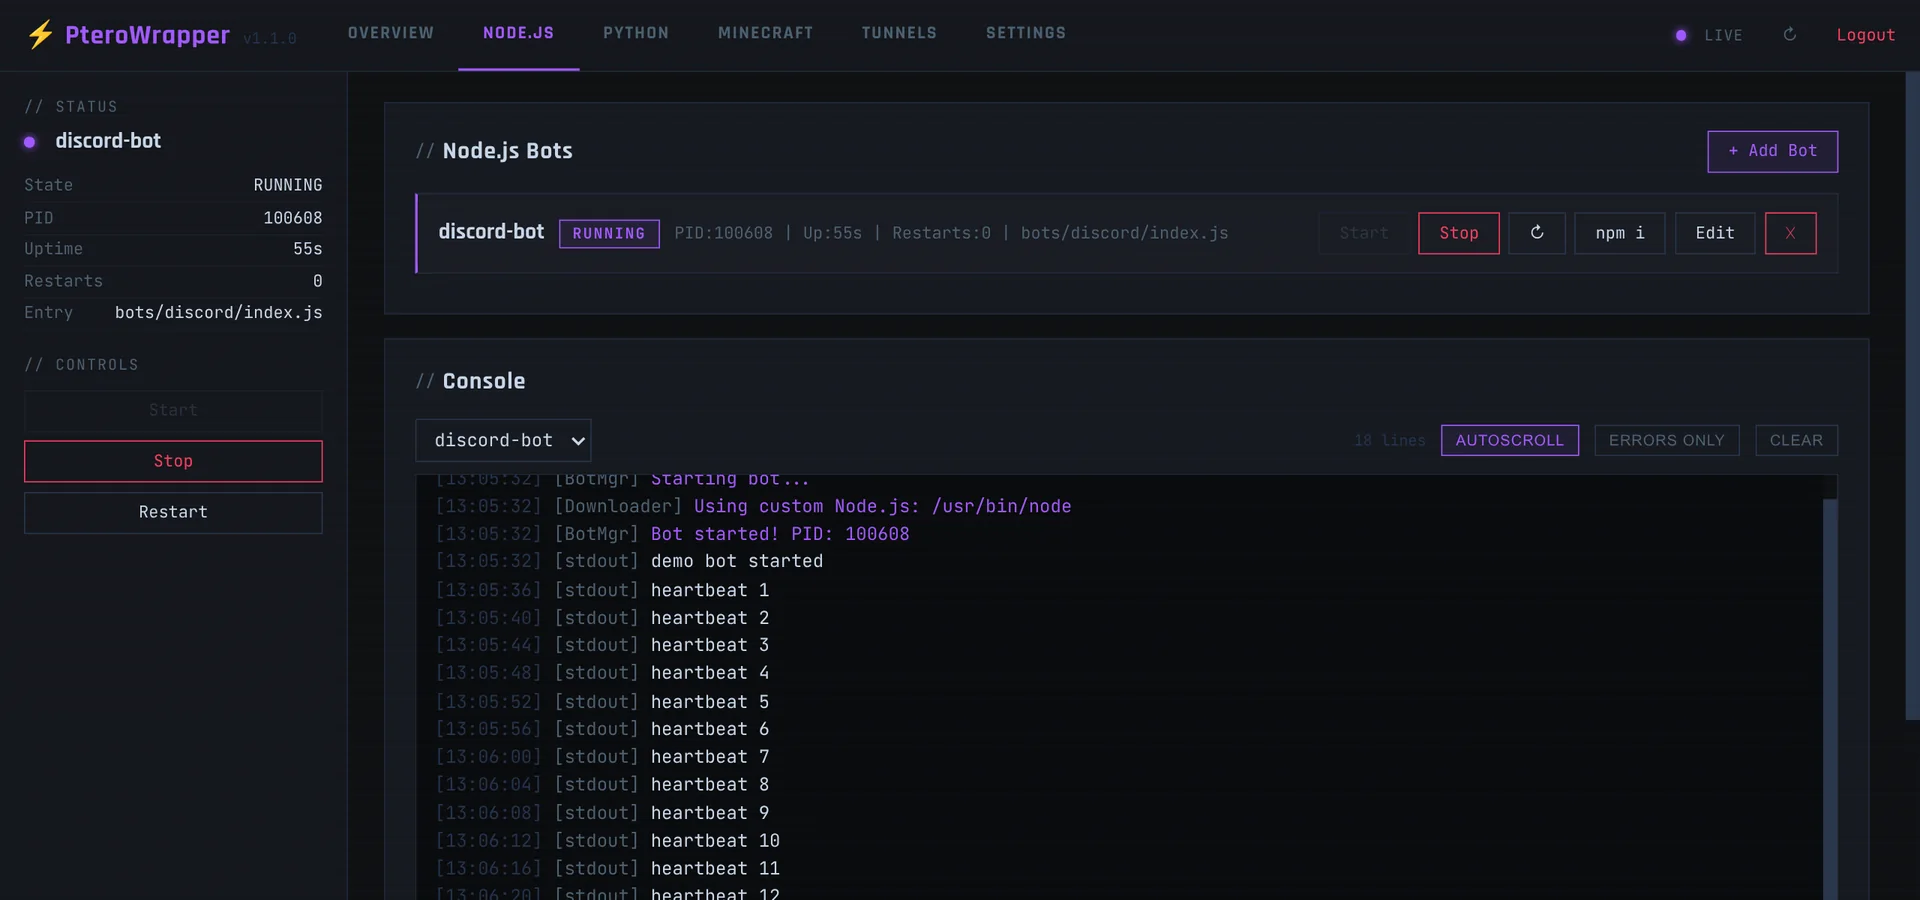The height and width of the screenshot is (900, 1920).
Task: Run npm i for discord-bot
Action: pos(1619,233)
